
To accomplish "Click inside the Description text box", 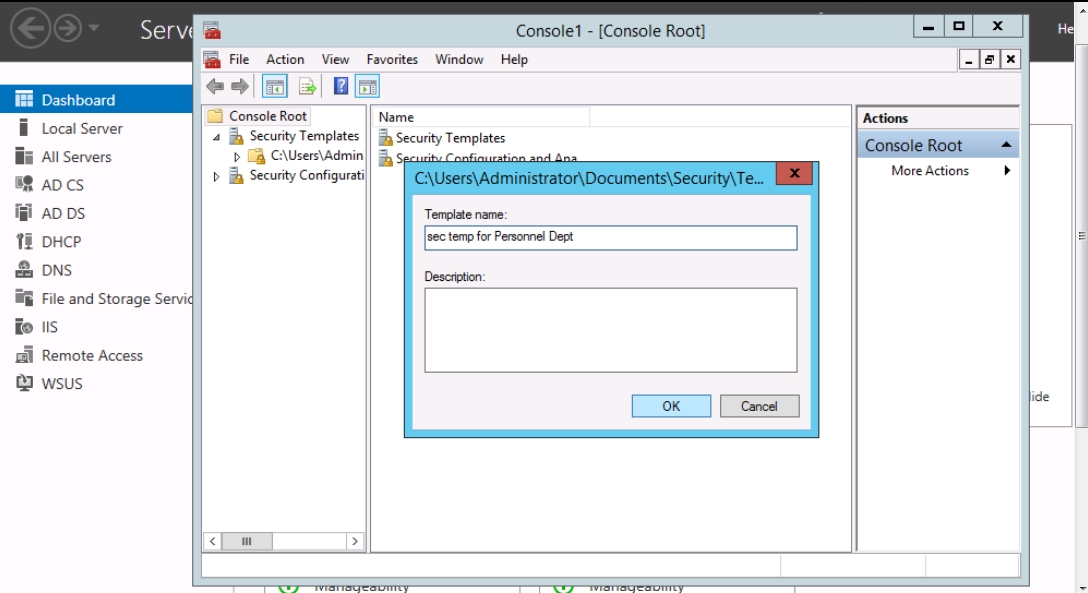I will [x=610, y=330].
